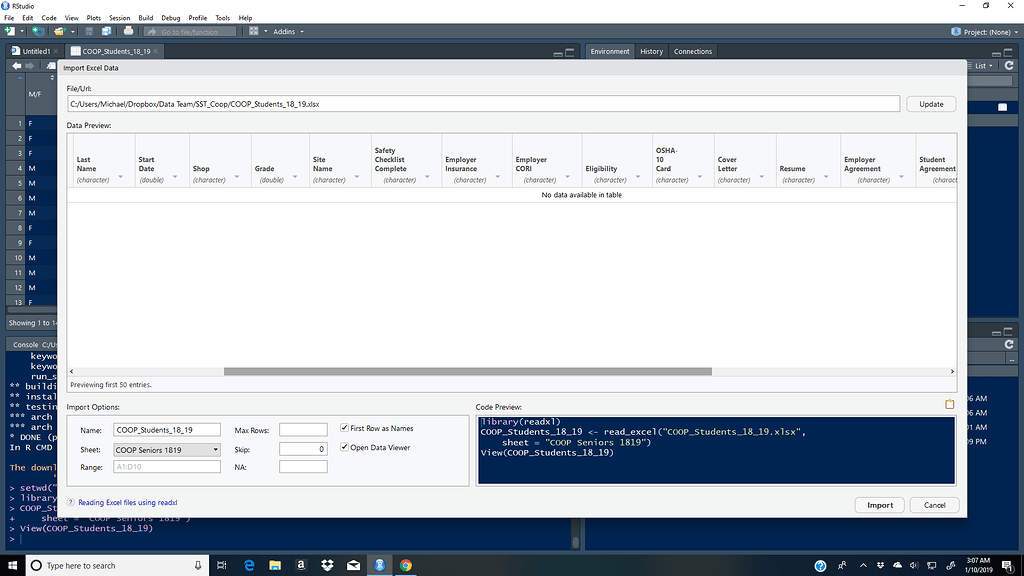
Task: Copy the code preview using the clipboard icon
Action: pos(950,403)
